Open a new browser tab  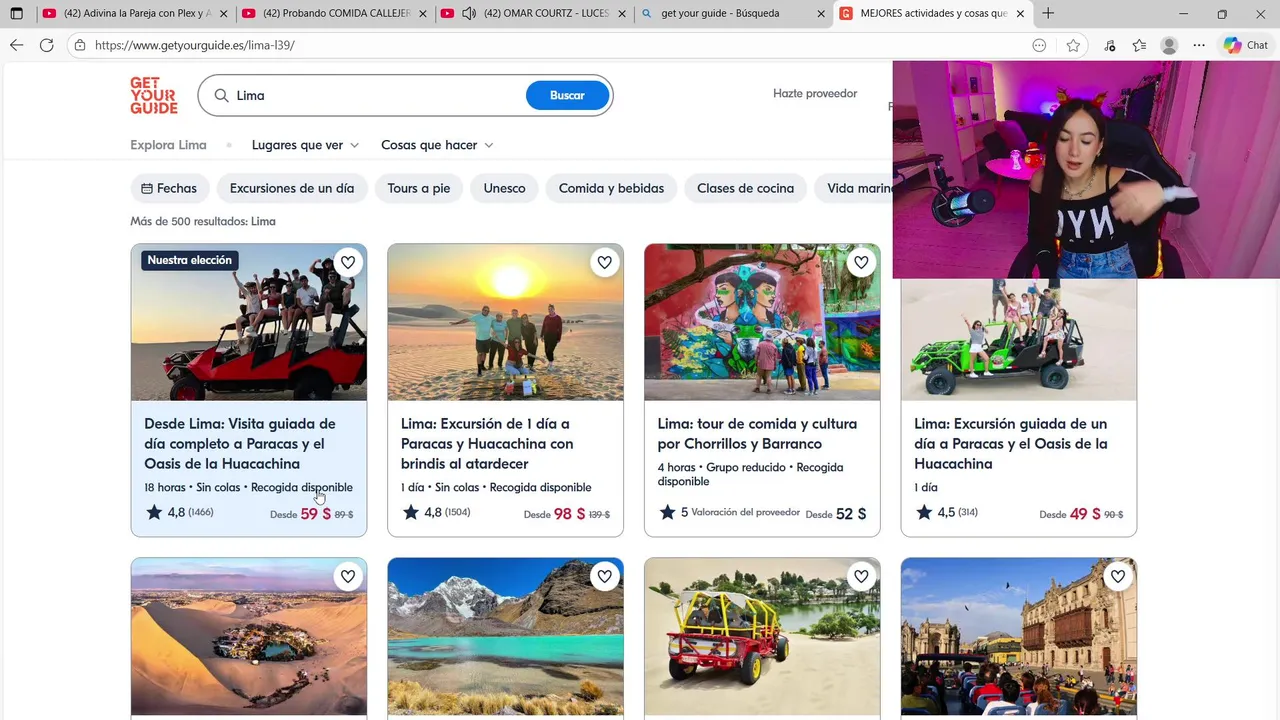coord(1048,14)
